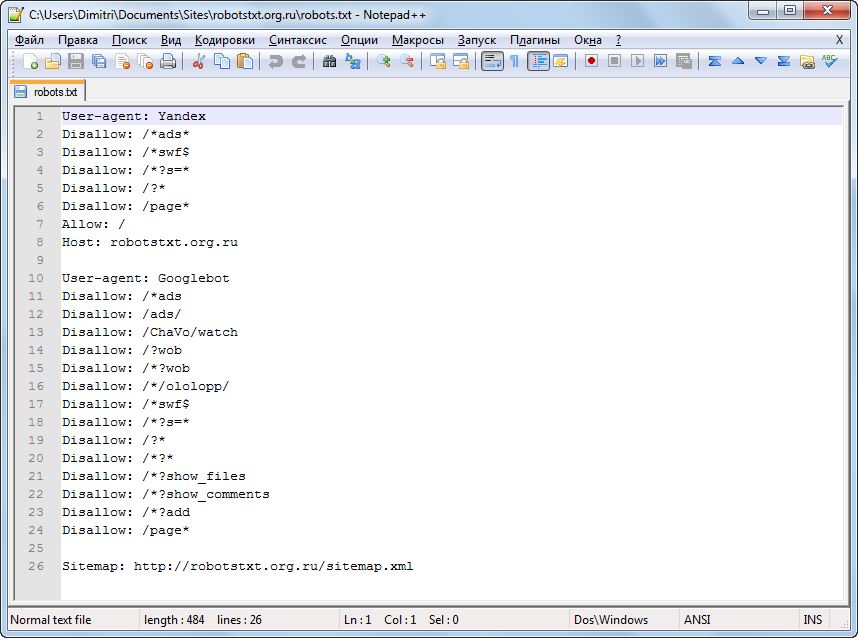Click the blue up triangle toolbar icon
Image resolution: width=858 pixels, height=638 pixels.
(738, 61)
